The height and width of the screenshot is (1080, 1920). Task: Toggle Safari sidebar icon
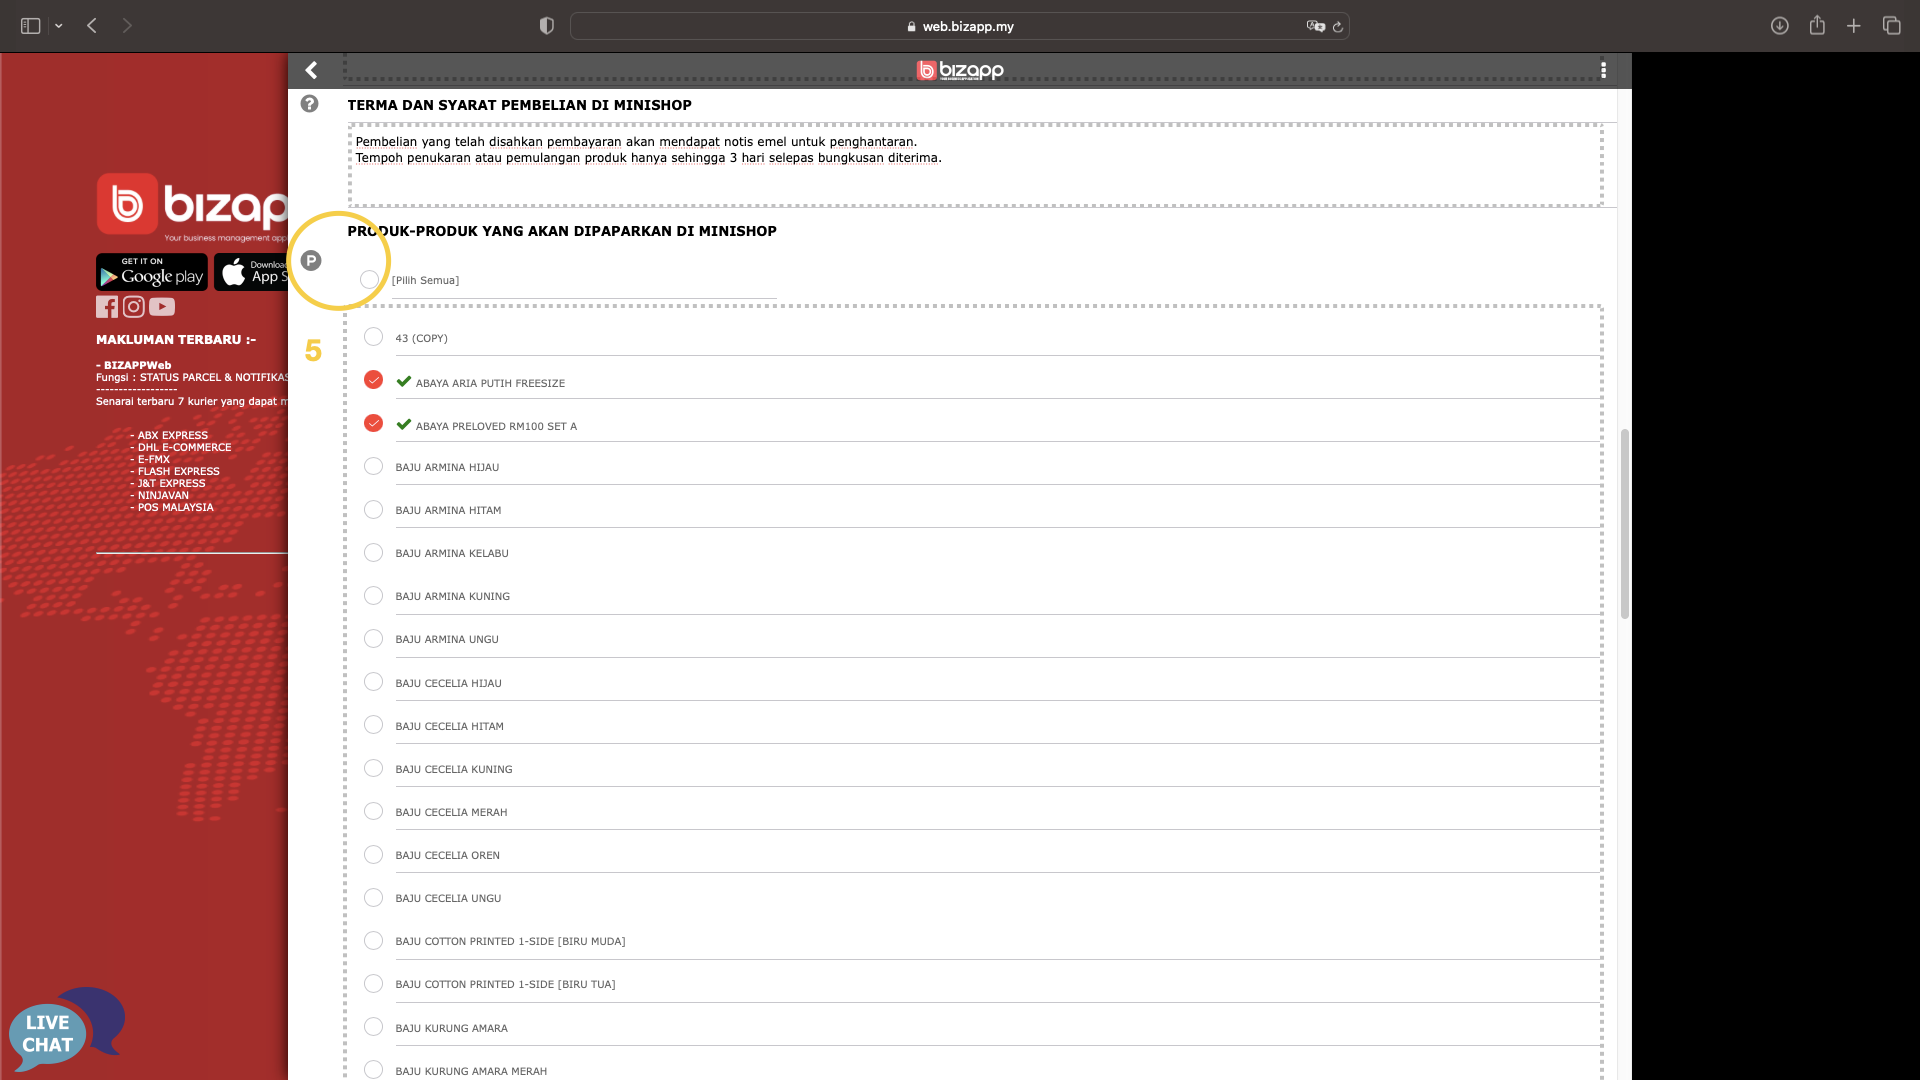(31, 26)
